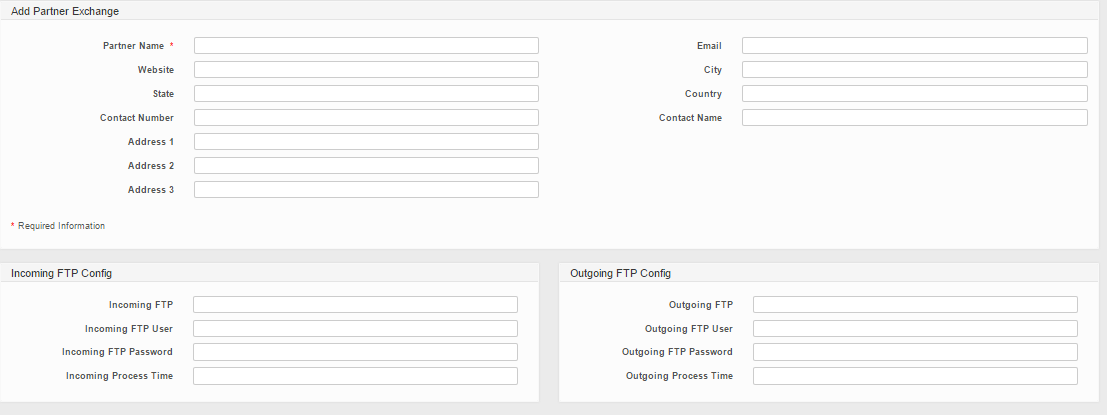Focus the Website text box
Viewport: 1107px width, 415px height.
366,70
